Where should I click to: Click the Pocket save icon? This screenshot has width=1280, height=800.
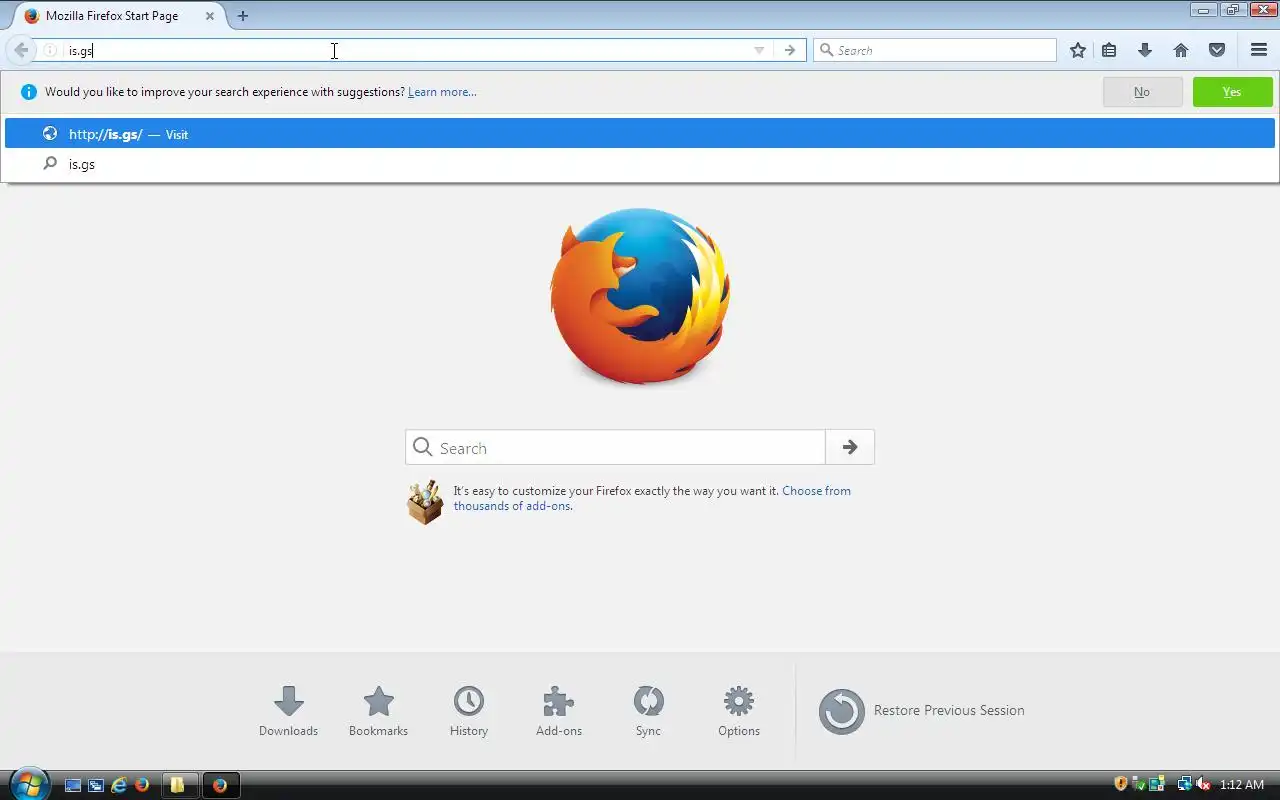(x=1217, y=50)
